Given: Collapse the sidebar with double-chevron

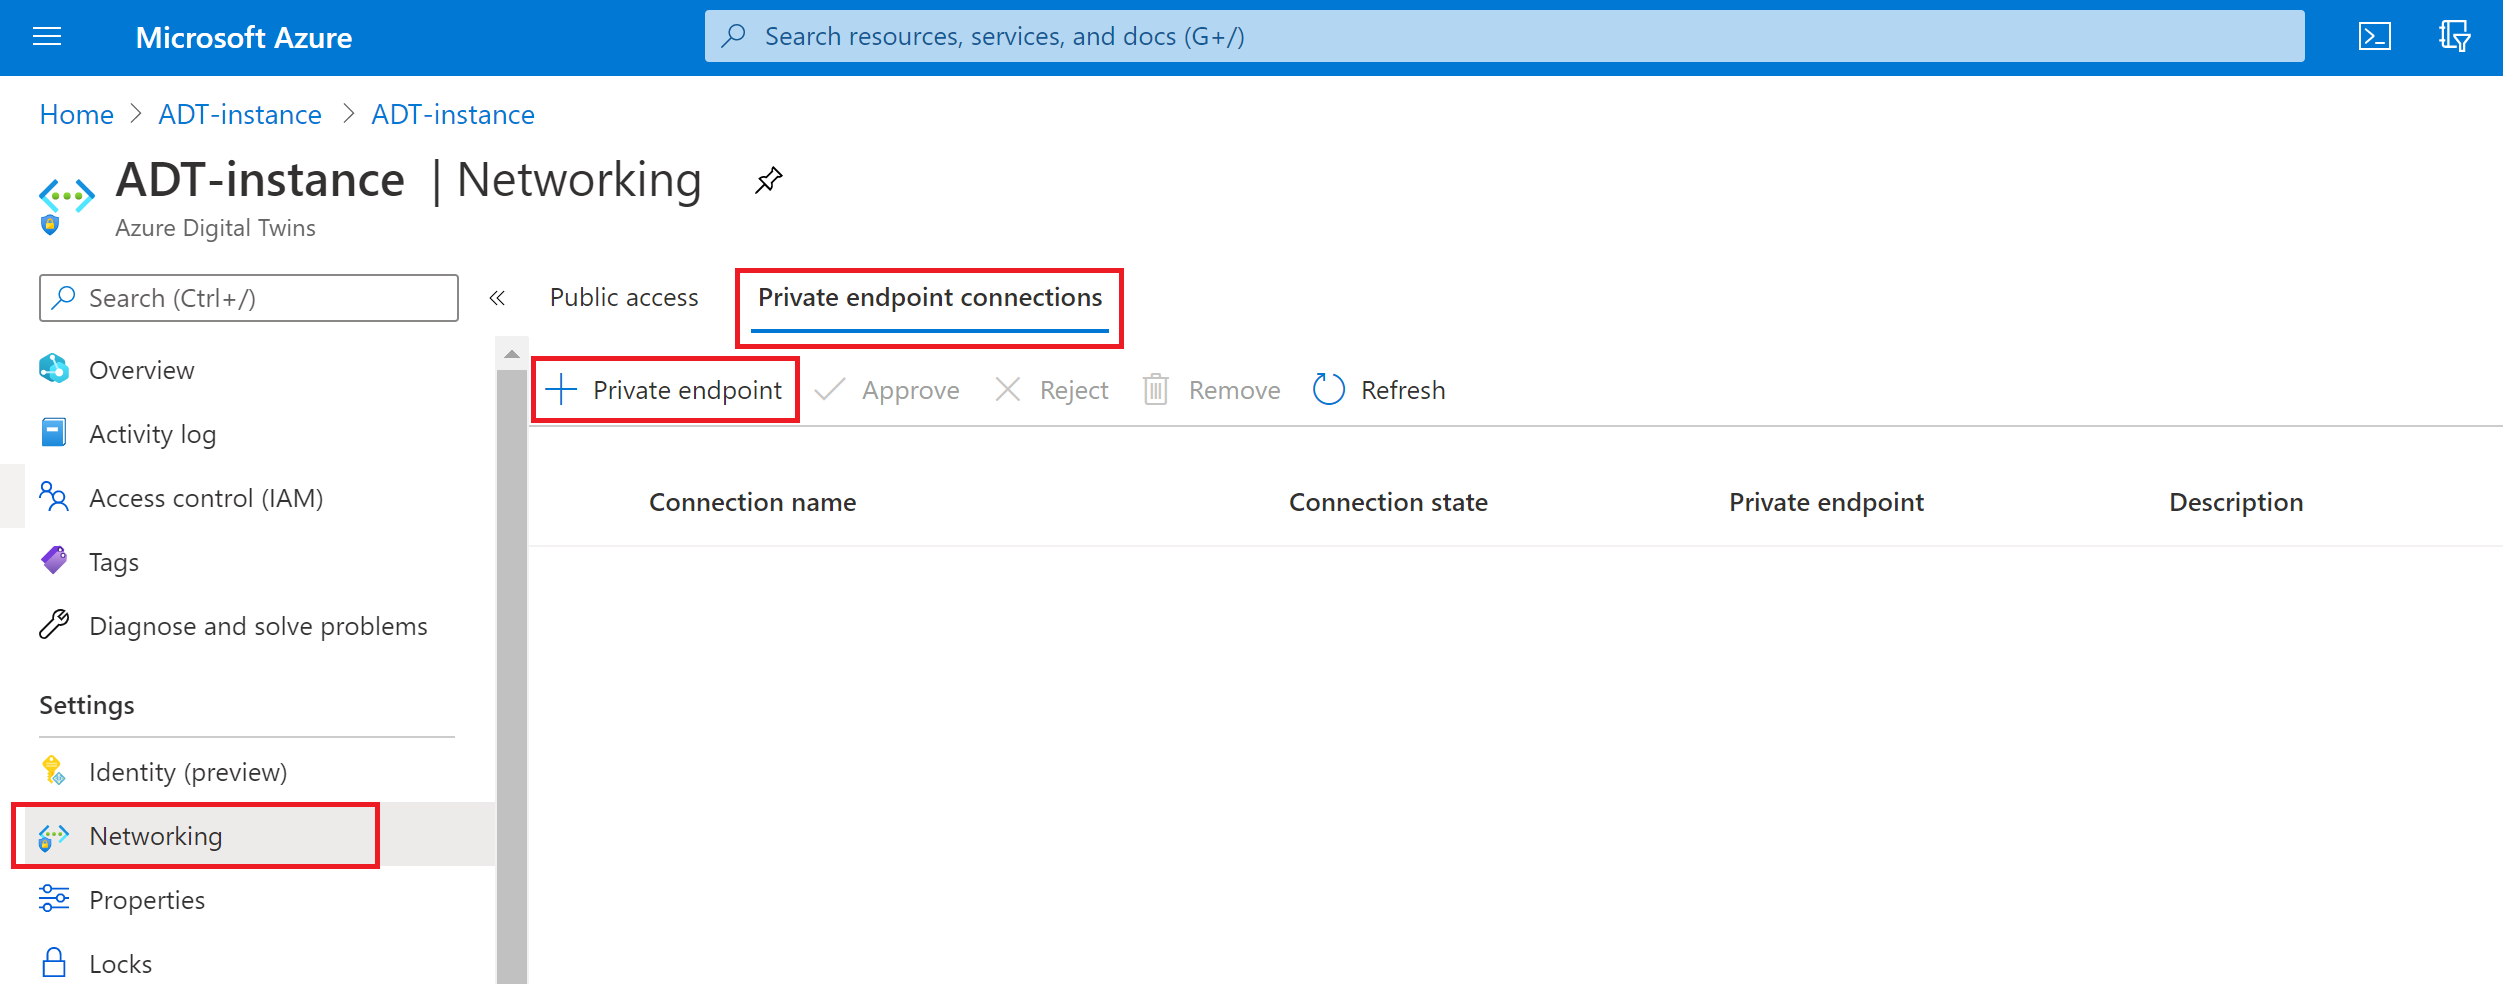Looking at the screenshot, I should (x=497, y=298).
